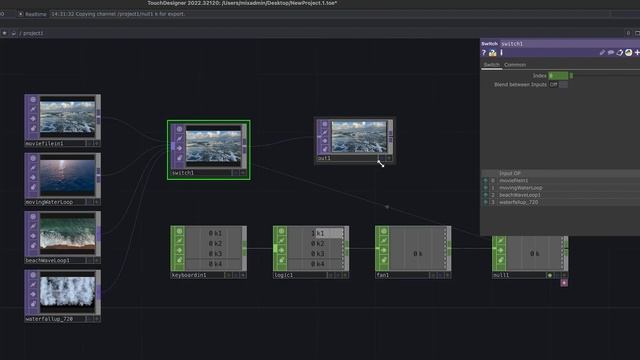Open operator help question mark icon
This screenshot has width=640, height=360.
484,53
